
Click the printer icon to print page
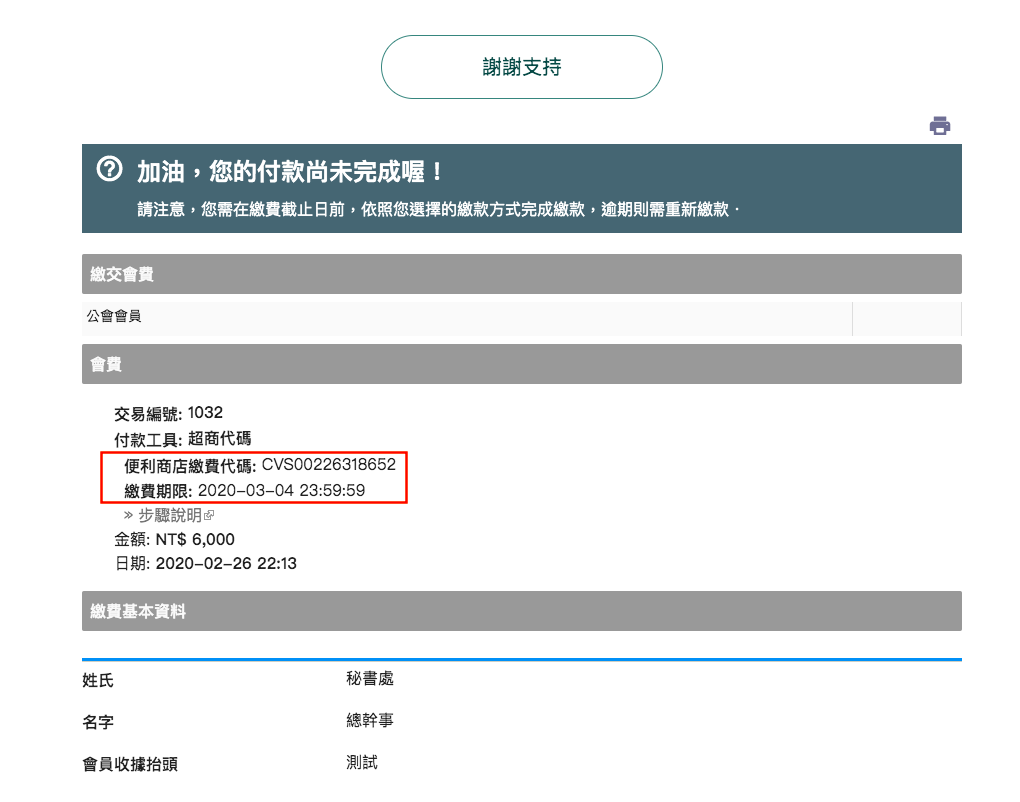coord(939,126)
